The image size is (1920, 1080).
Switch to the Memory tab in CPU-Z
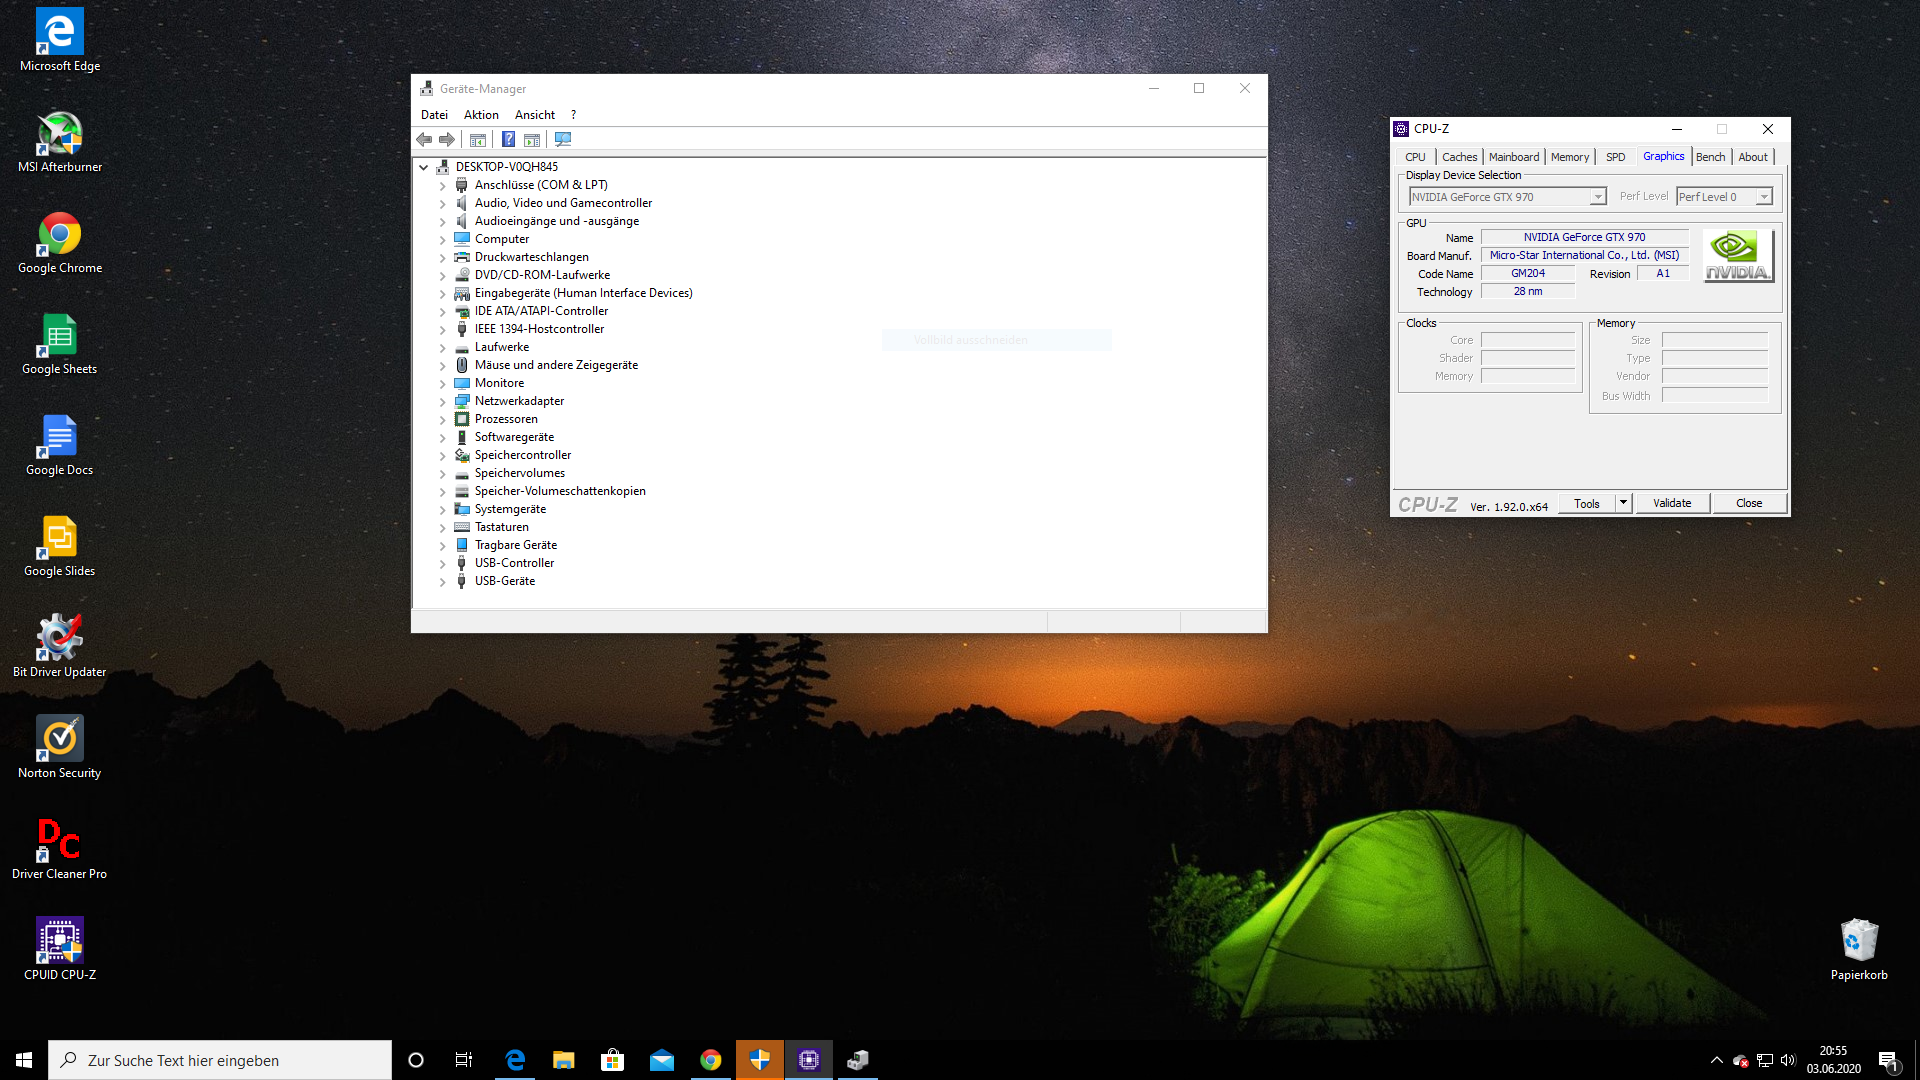[x=1570, y=157]
